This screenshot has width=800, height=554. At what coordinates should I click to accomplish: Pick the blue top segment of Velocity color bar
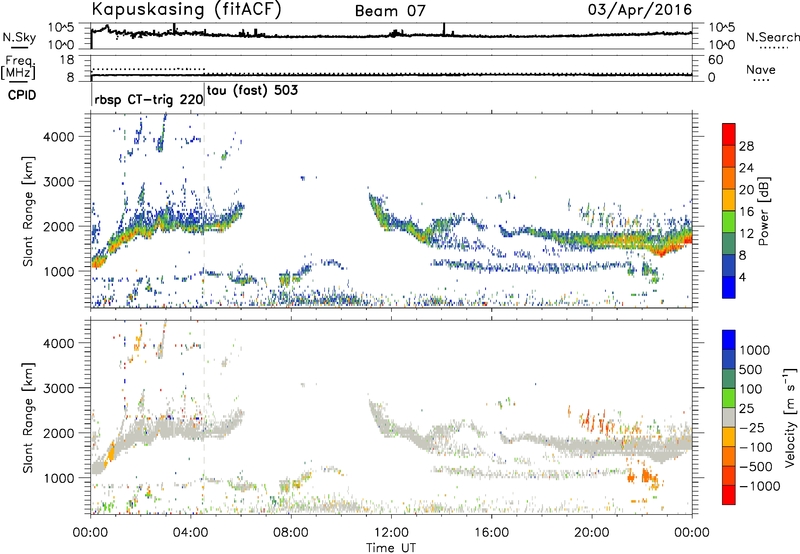[x=729, y=340]
